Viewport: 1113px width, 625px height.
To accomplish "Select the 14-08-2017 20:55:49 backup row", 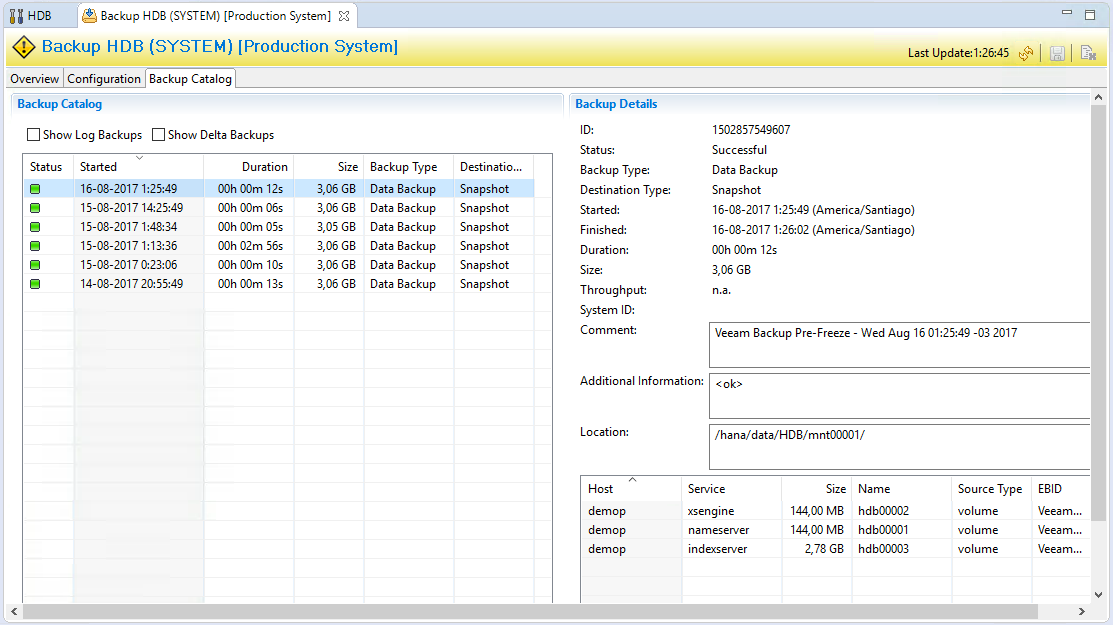I will coord(278,284).
